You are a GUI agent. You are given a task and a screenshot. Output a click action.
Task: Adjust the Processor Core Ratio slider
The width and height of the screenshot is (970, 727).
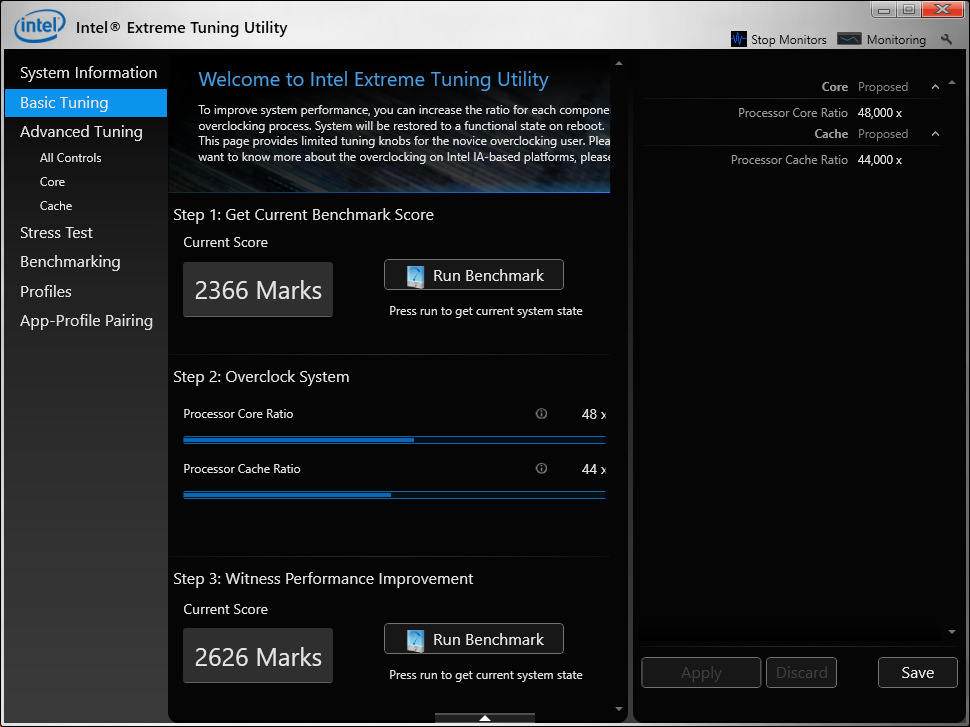pos(394,440)
